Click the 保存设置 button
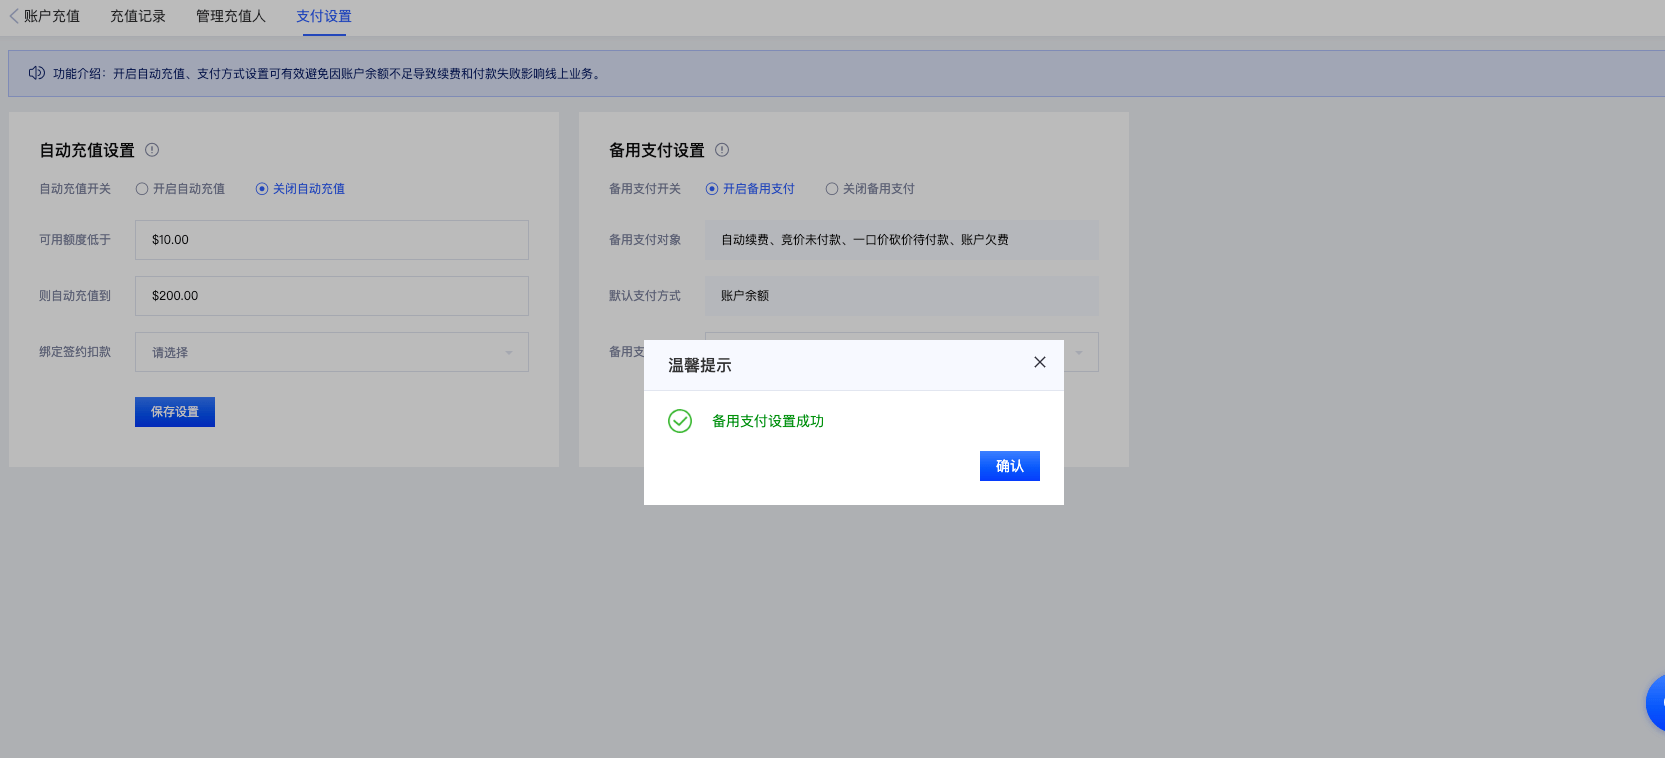This screenshot has height=758, width=1665. point(175,412)
